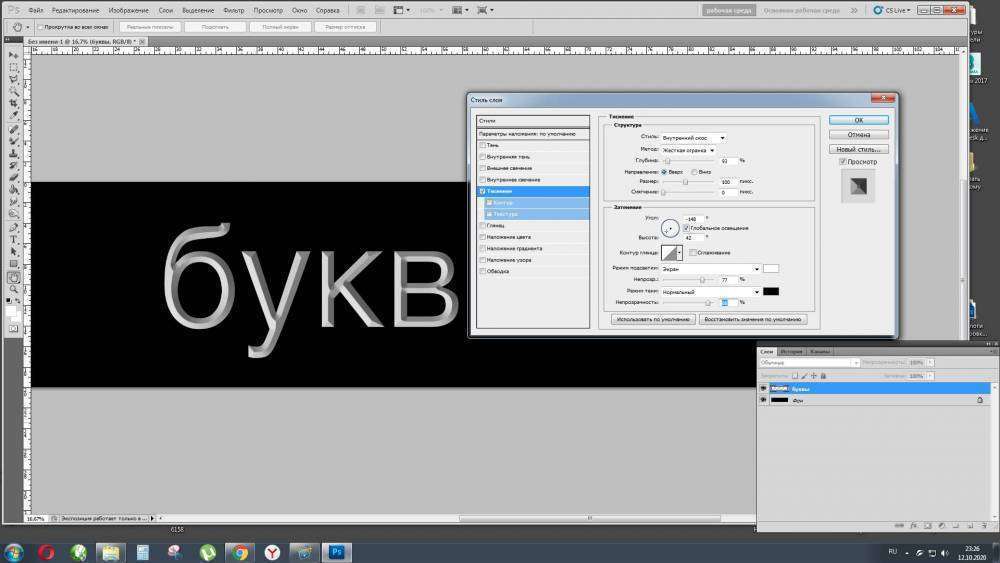Select the Вниз direction radio button
Viewport: 1000px width, 563px height.
coord(696,171)
